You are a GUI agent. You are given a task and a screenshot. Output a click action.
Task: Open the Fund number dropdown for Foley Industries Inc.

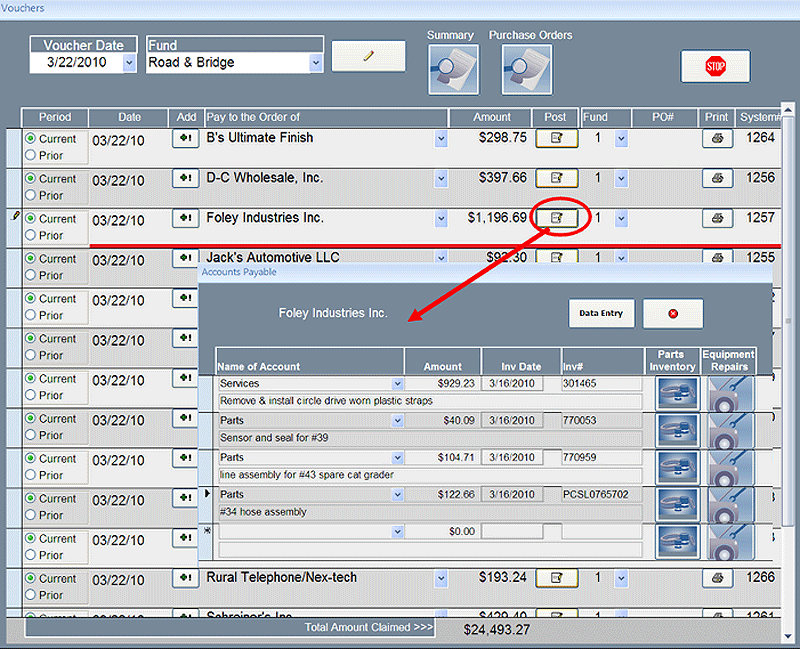pos(621,218)
